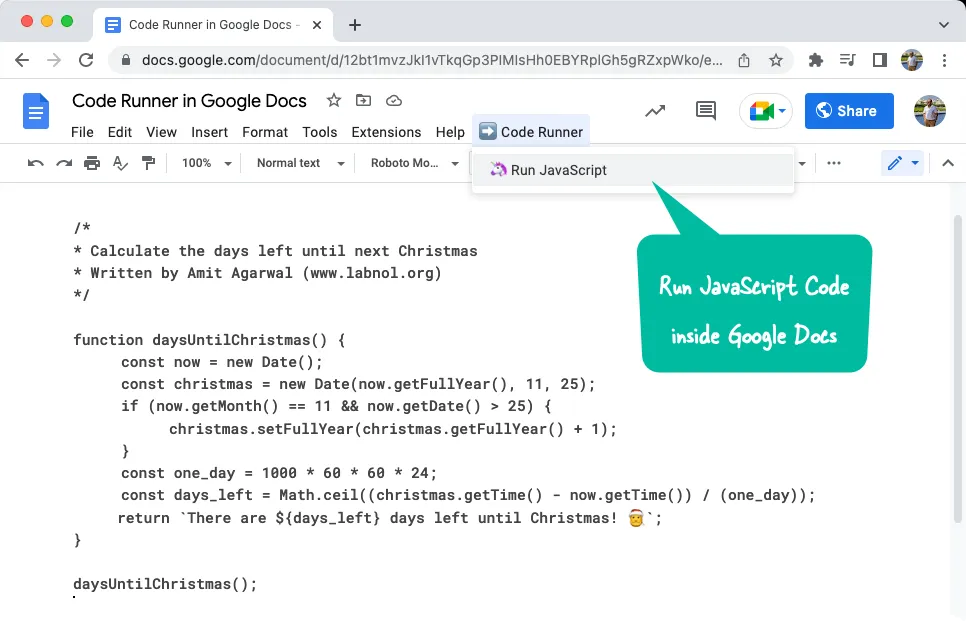Viewport: 966px width, 639px height.
Task: Select the Paint format tool
Action: (x=148, y=162)
